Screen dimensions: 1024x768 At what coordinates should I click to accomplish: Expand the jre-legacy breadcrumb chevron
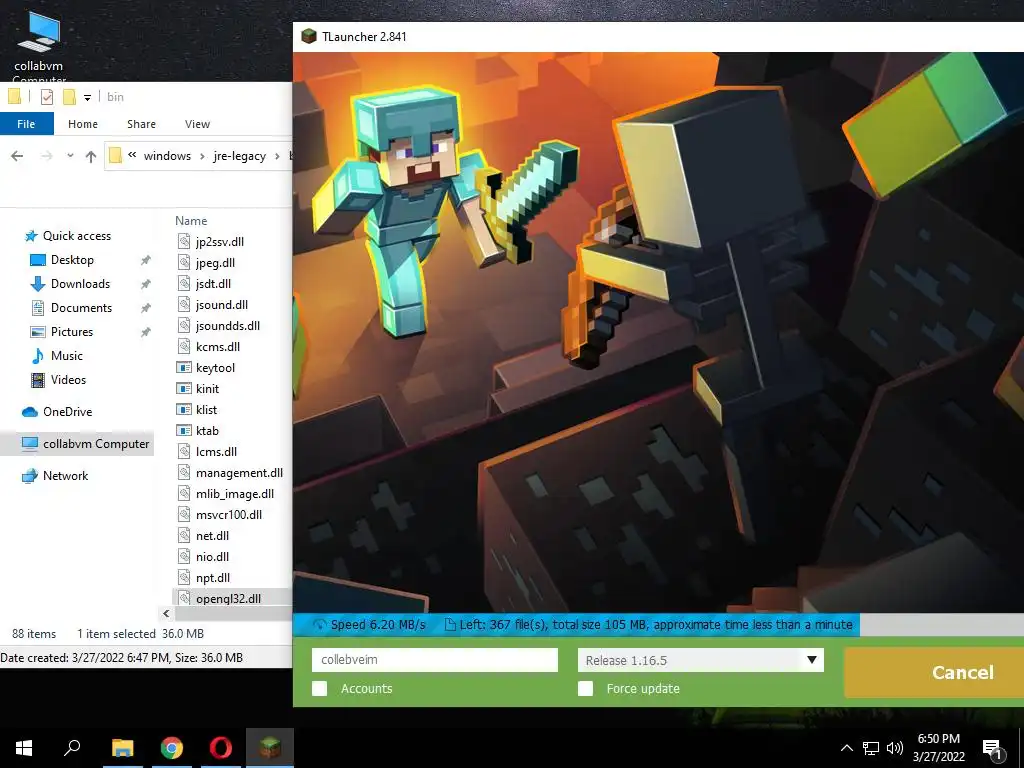click(x=277, y=155)
